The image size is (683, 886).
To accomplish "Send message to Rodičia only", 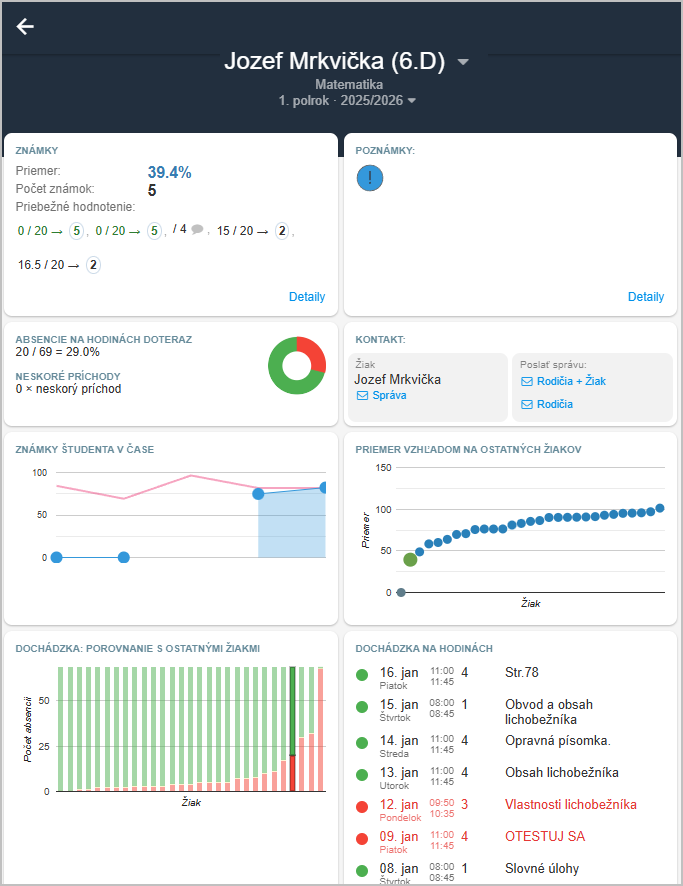I will (553, 404).
